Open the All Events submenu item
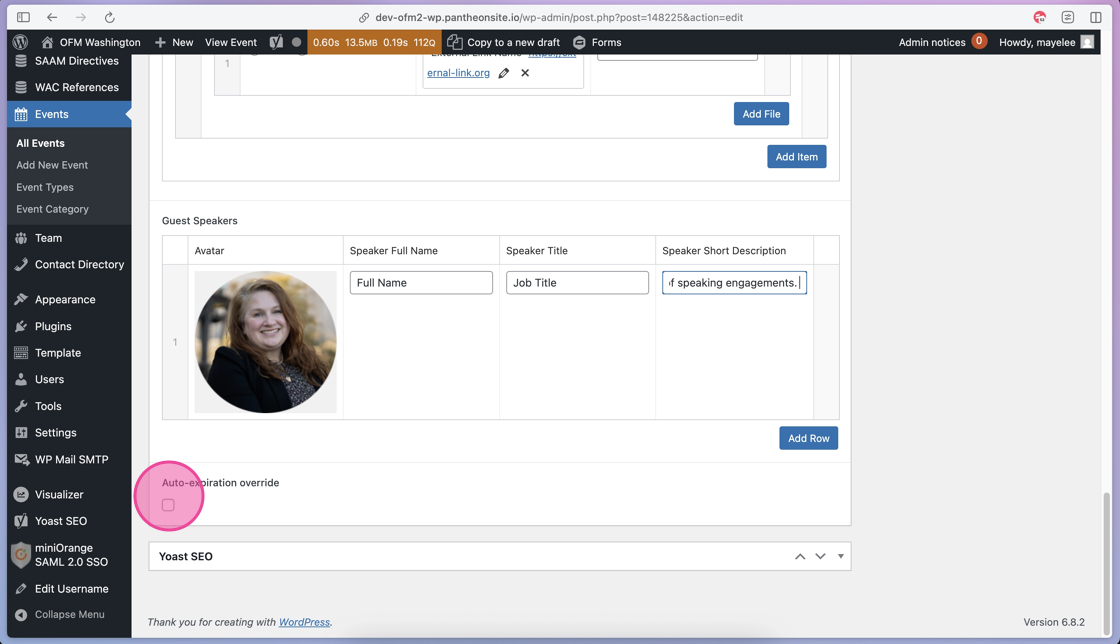The width and height of the screenshot is (1120, 644). [41, 143]
